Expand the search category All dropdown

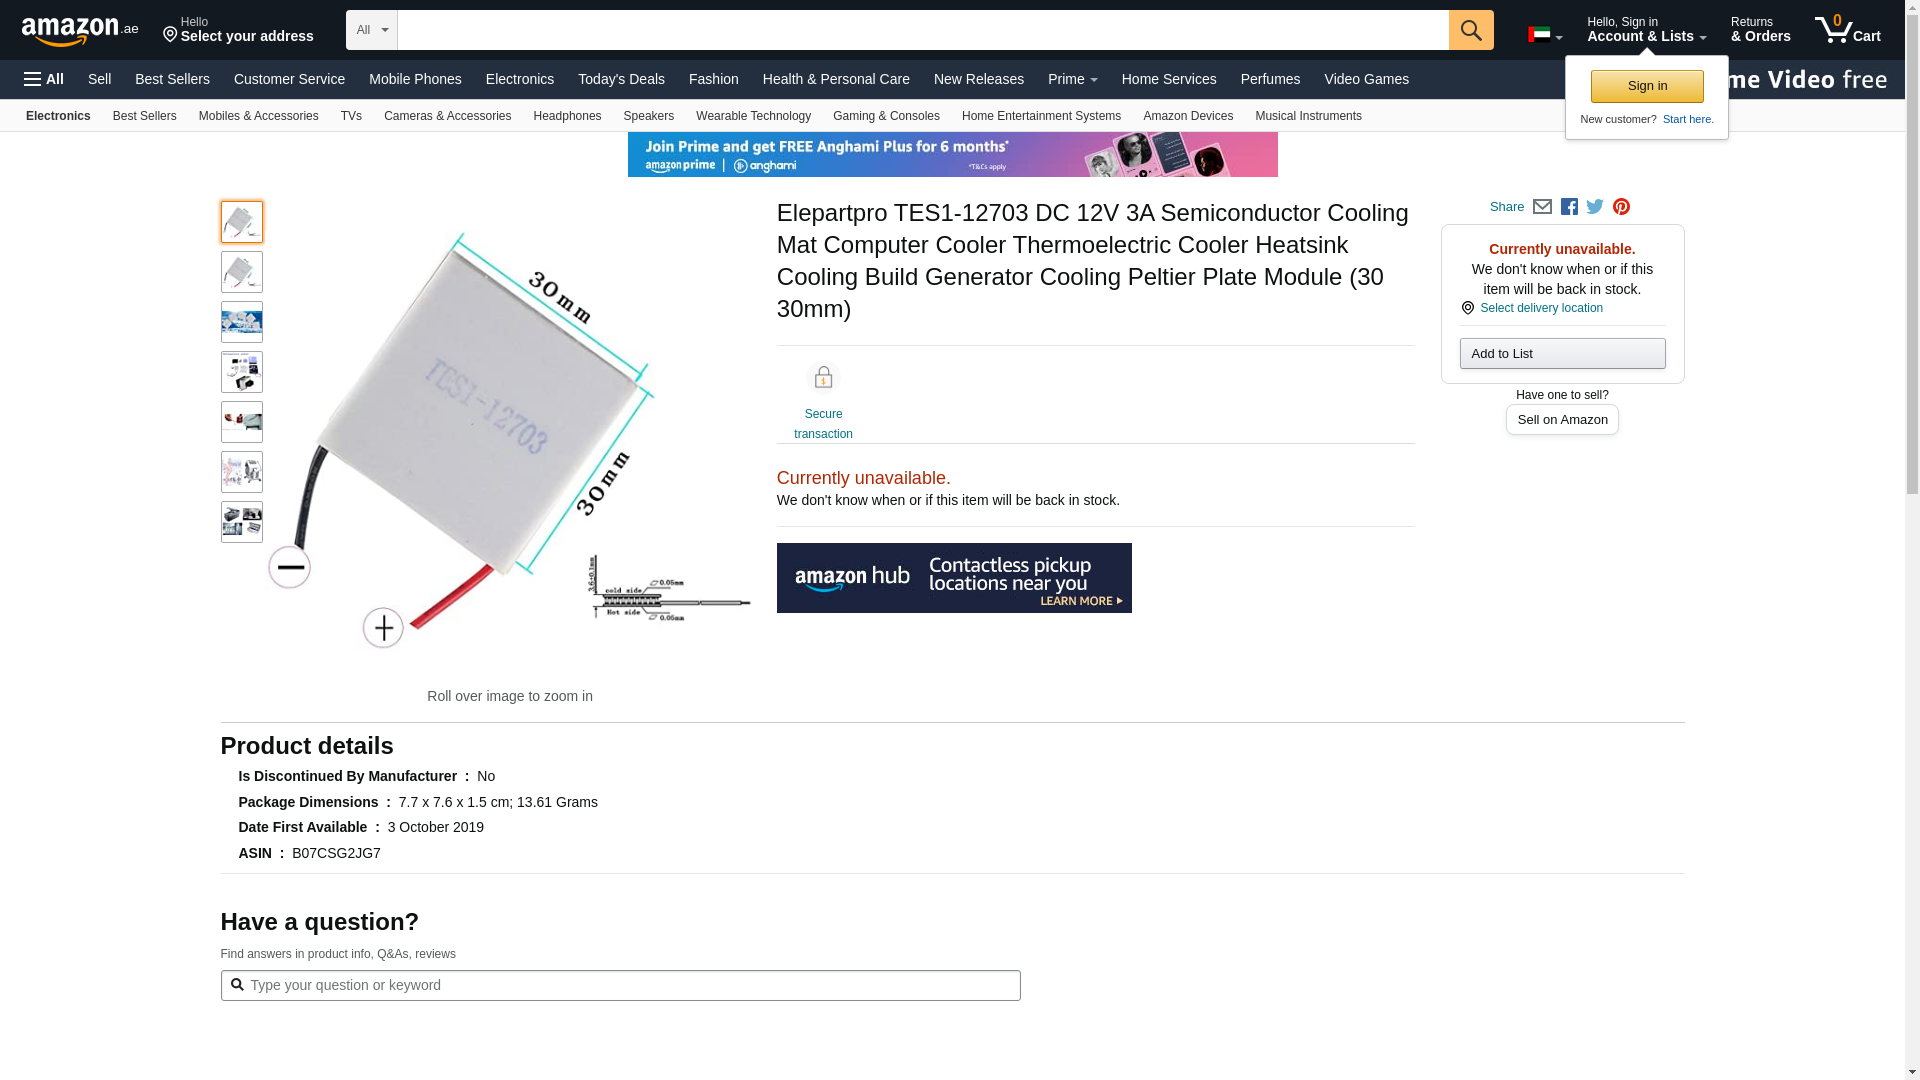(x=371, y=30)
